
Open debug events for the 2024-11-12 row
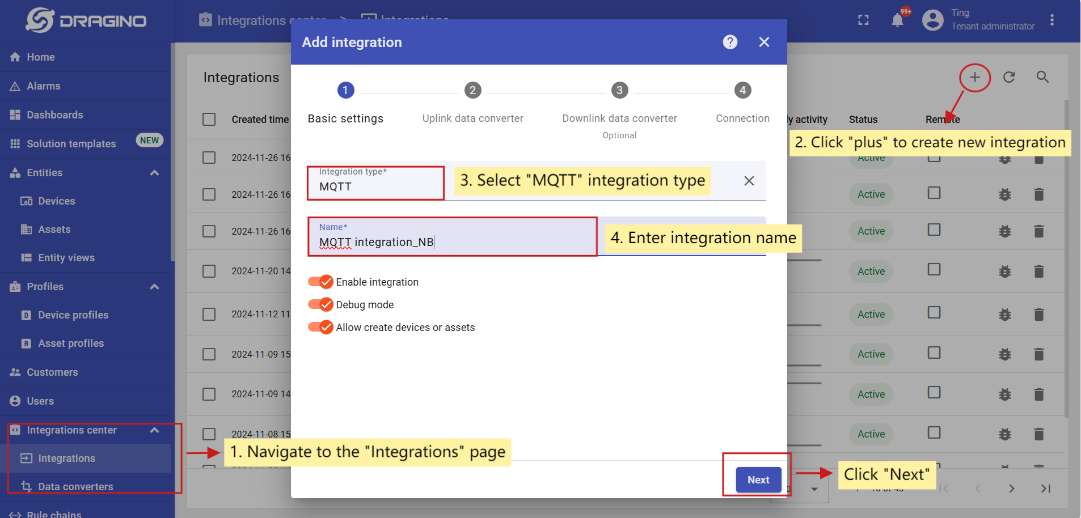coord(1004,315)
